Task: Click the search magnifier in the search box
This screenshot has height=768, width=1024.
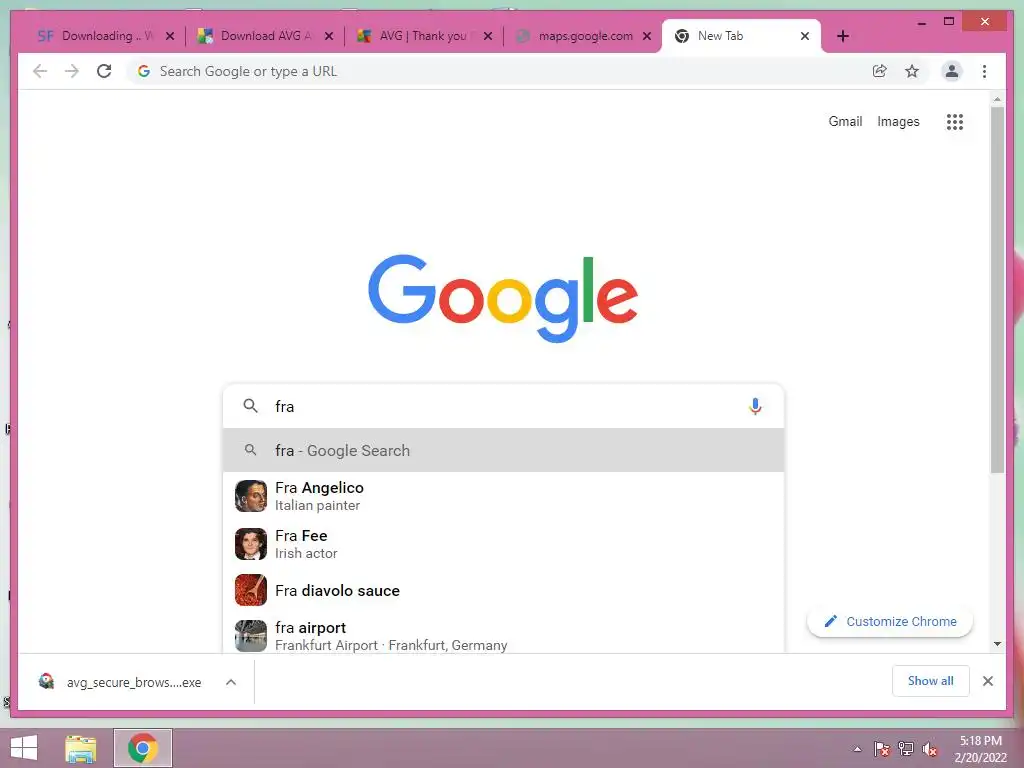Action: 250,406
